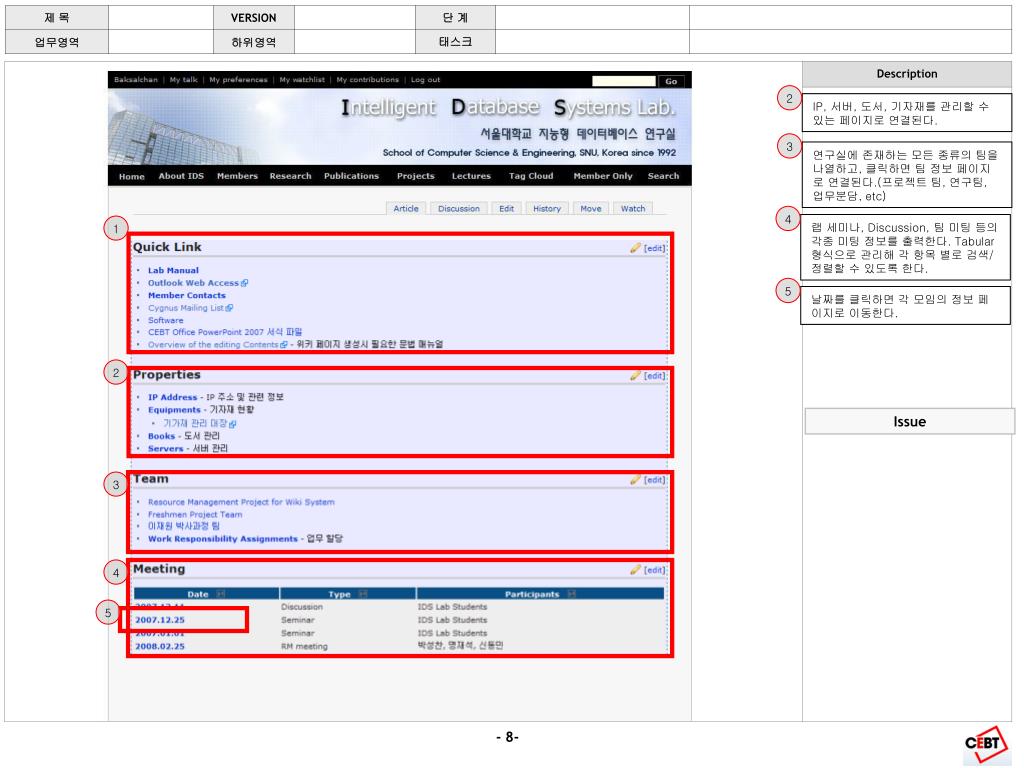Open the Outlook Web Access link
Image resolution: width=1024 pixels, height=768 pixels.
(193, 283)
